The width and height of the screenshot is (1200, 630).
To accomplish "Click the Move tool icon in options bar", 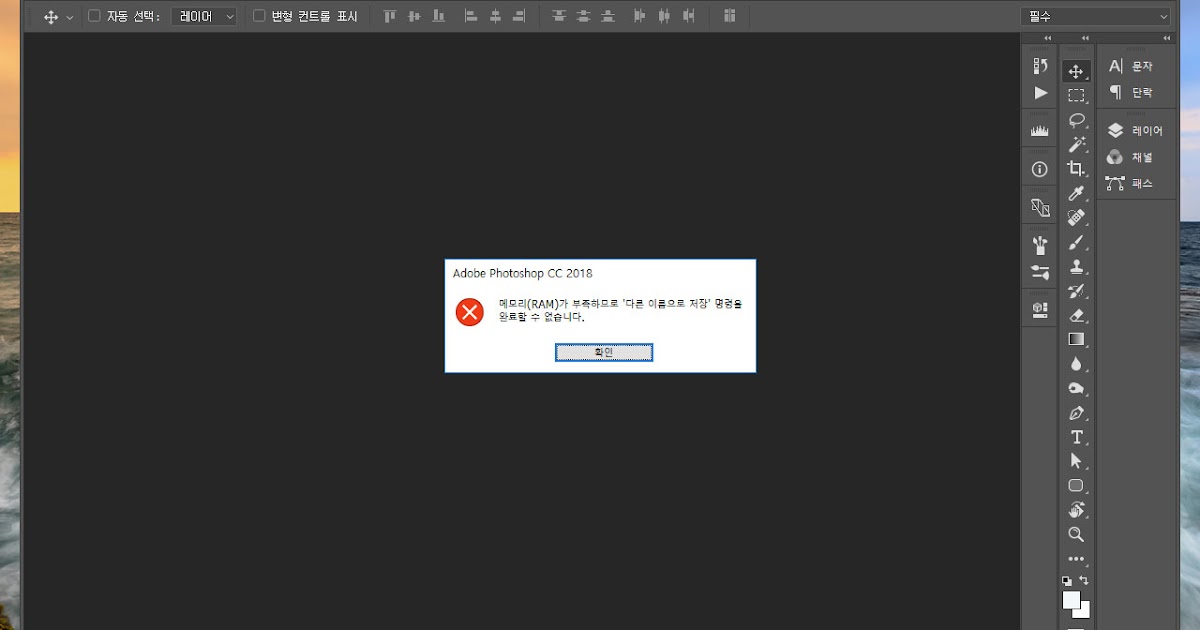I will pos(51,17).
